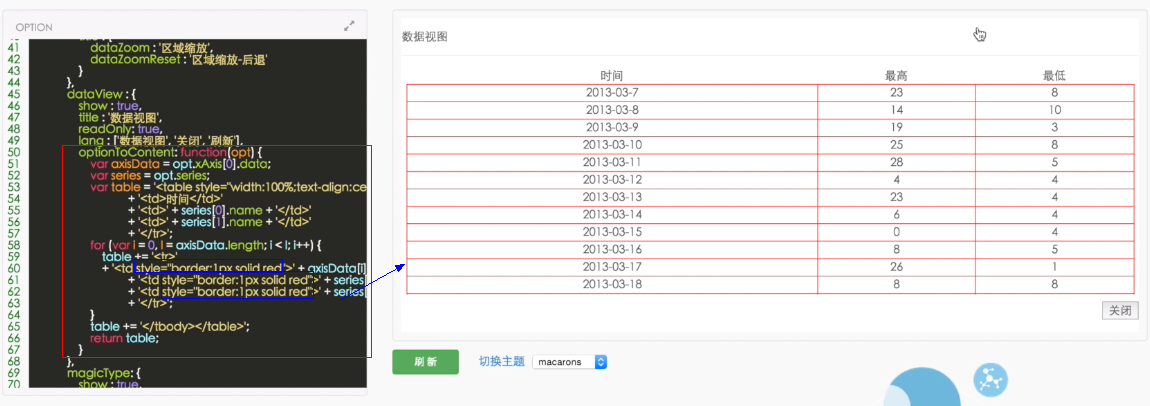Click code line 66 return table
The height and width of the screenshot is (406, 1150).
pos(124,338)
